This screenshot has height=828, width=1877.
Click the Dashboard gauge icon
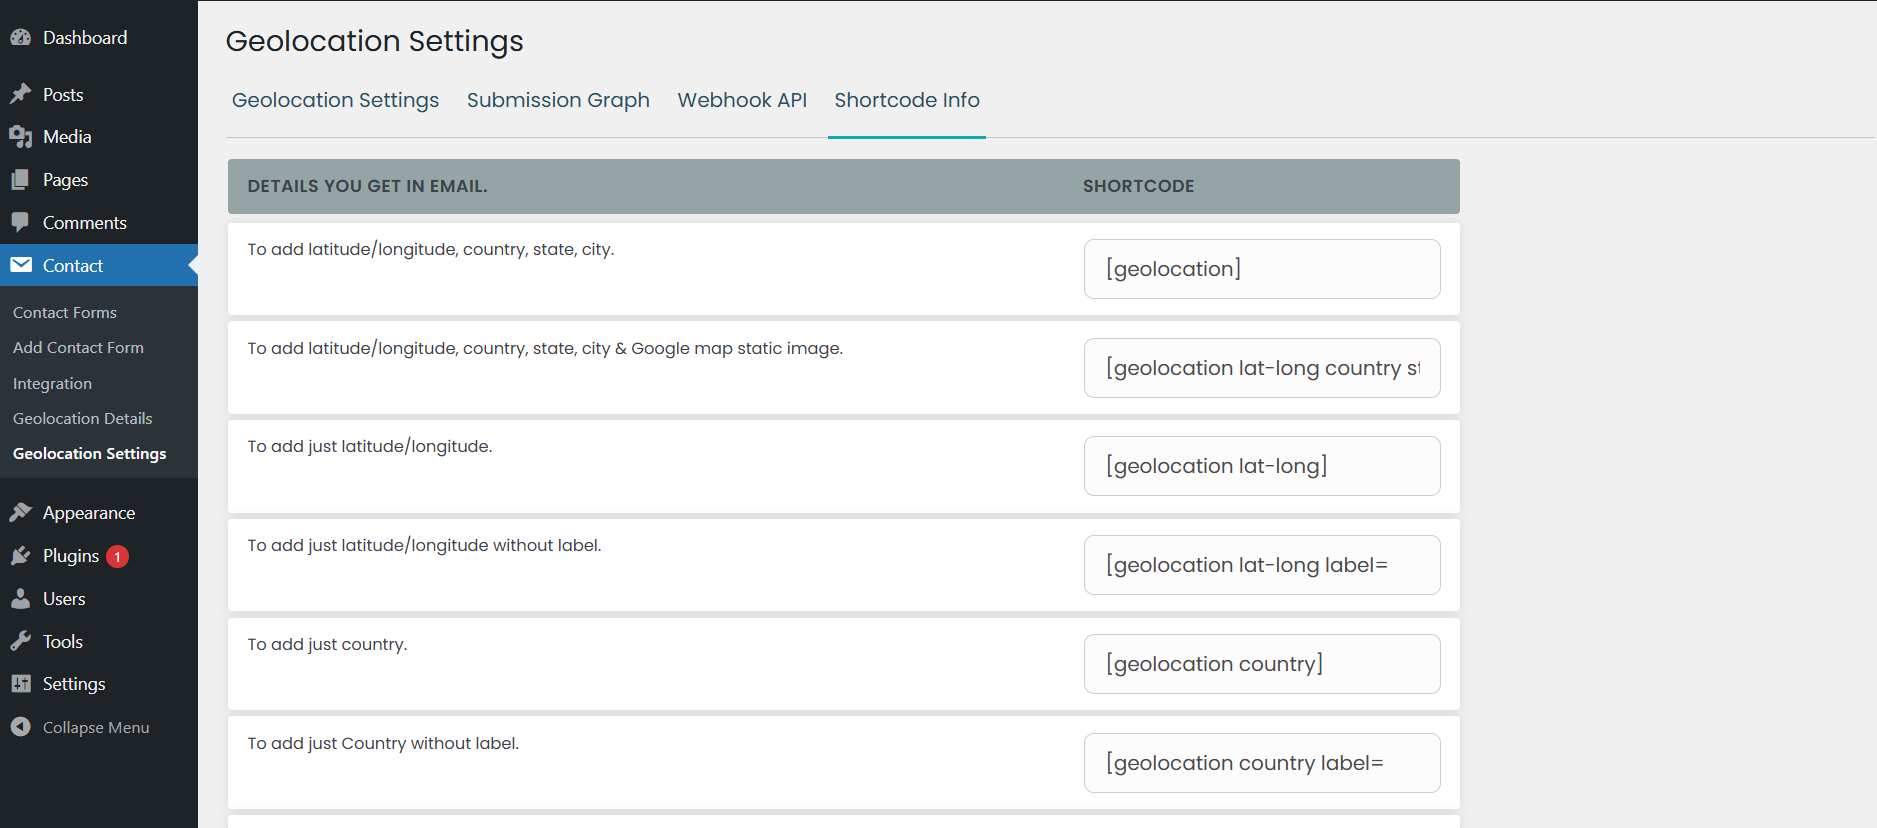click(21, 38)
